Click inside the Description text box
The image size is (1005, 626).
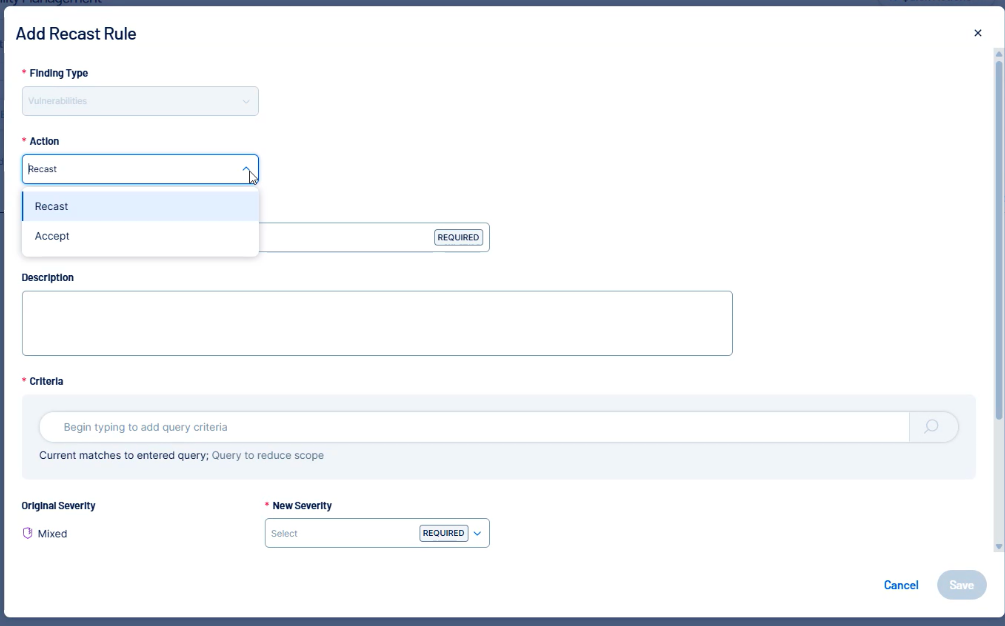tap(377, 323)
